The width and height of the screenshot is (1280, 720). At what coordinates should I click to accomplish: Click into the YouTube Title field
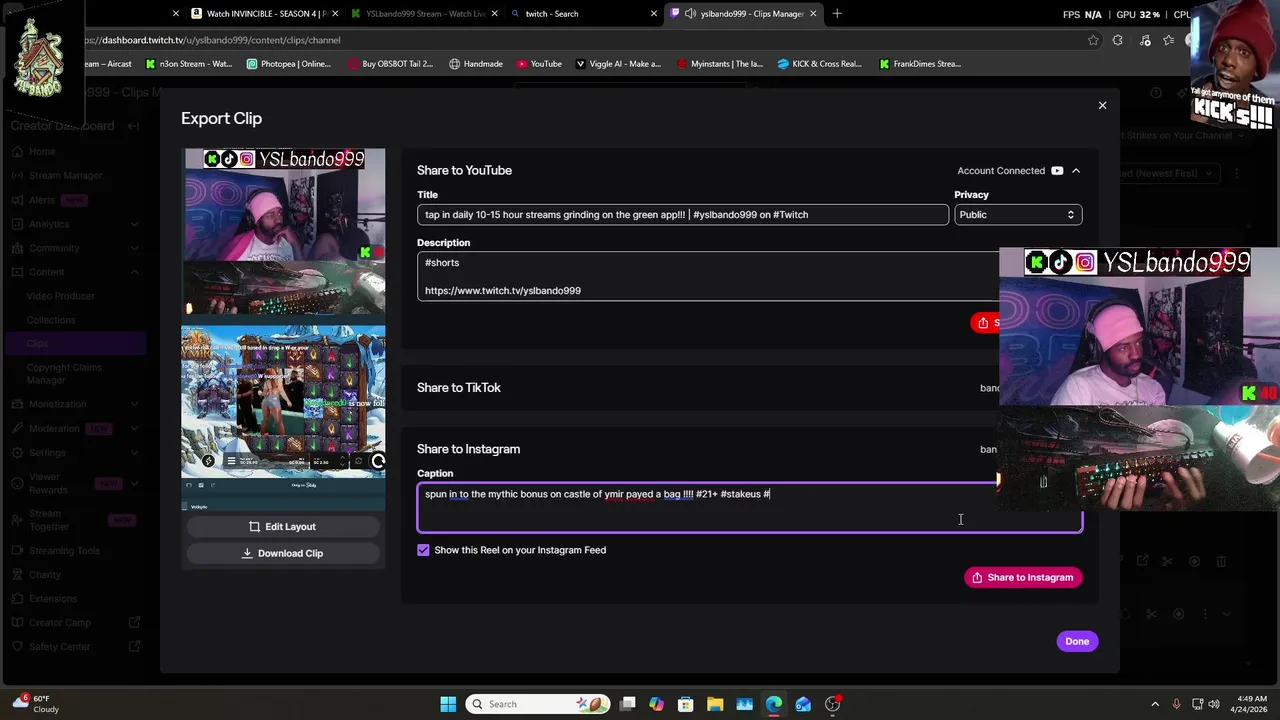[x=683, y=215]
